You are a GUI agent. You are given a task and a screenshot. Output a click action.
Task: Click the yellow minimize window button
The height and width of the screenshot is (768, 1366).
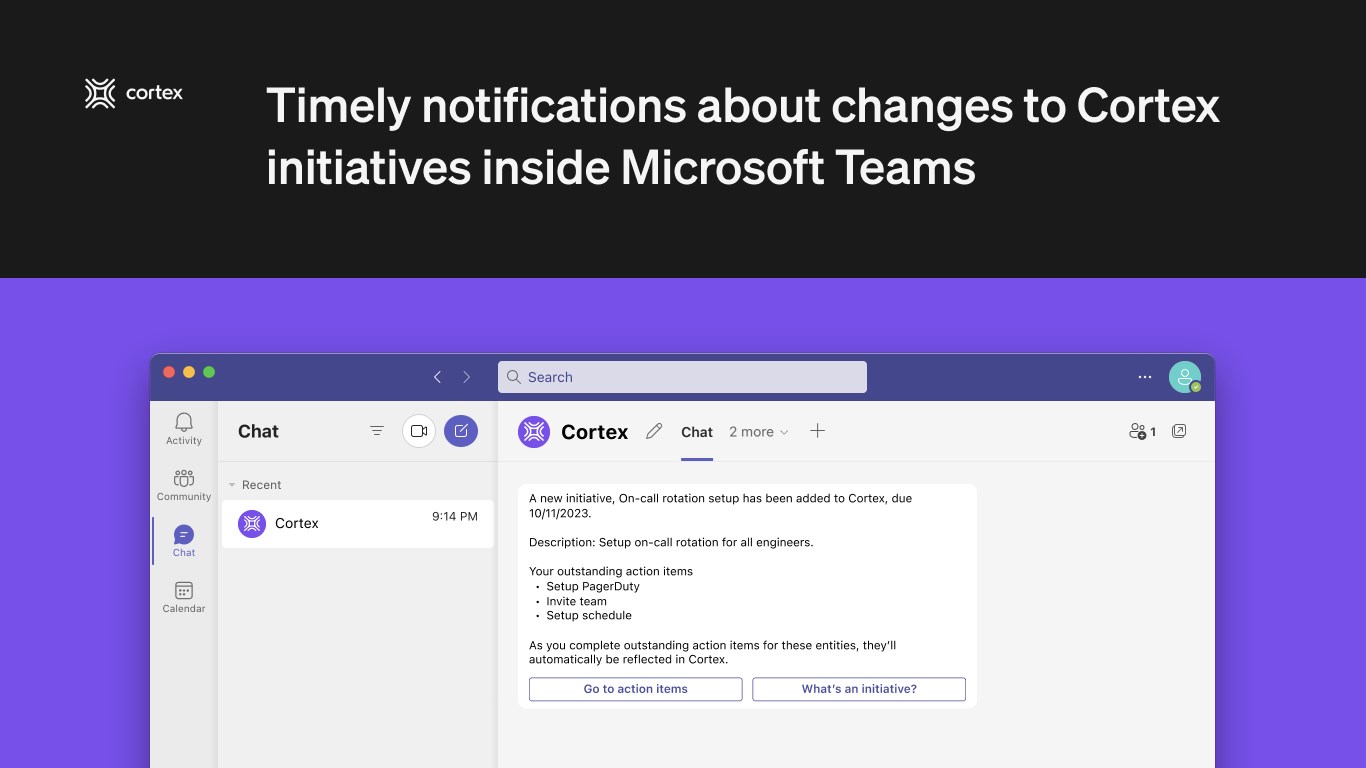(x=189, y=372)
